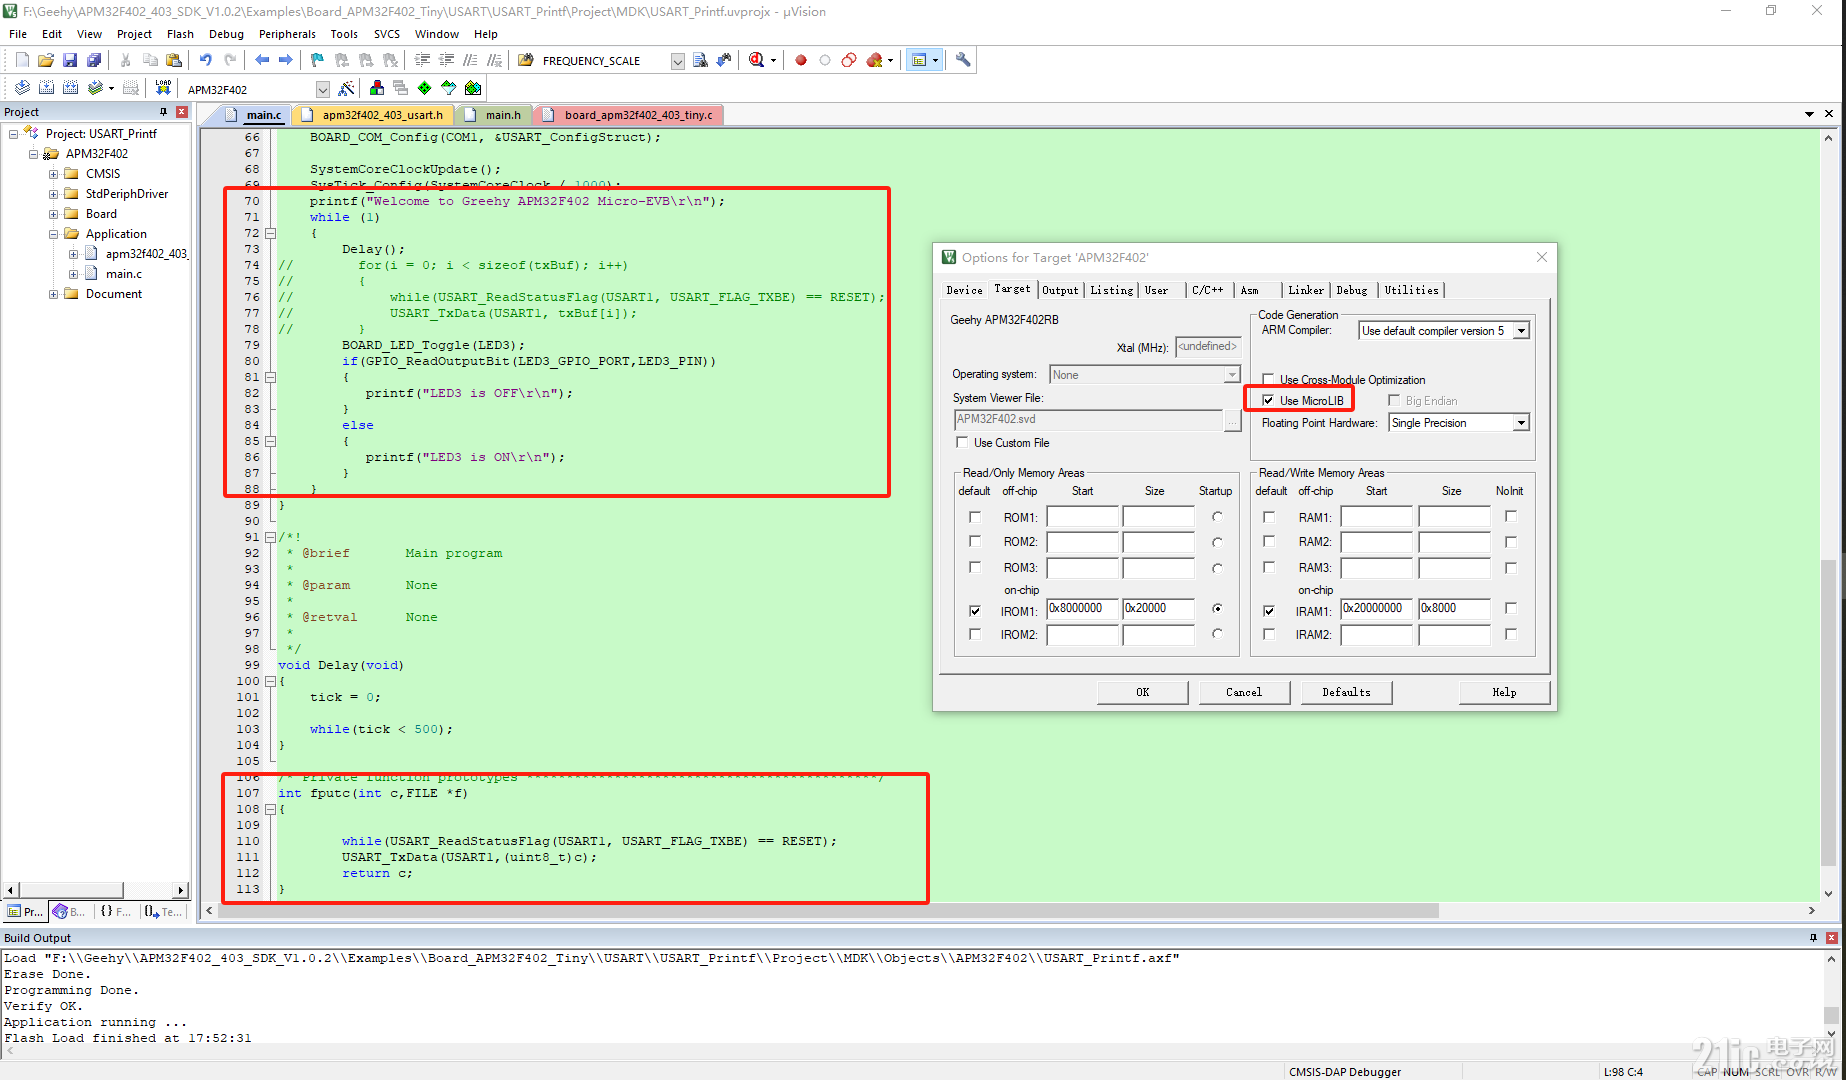1846x1080 pixels.
Task: Create a new file from the toolbar
Action: pos(22,60)
